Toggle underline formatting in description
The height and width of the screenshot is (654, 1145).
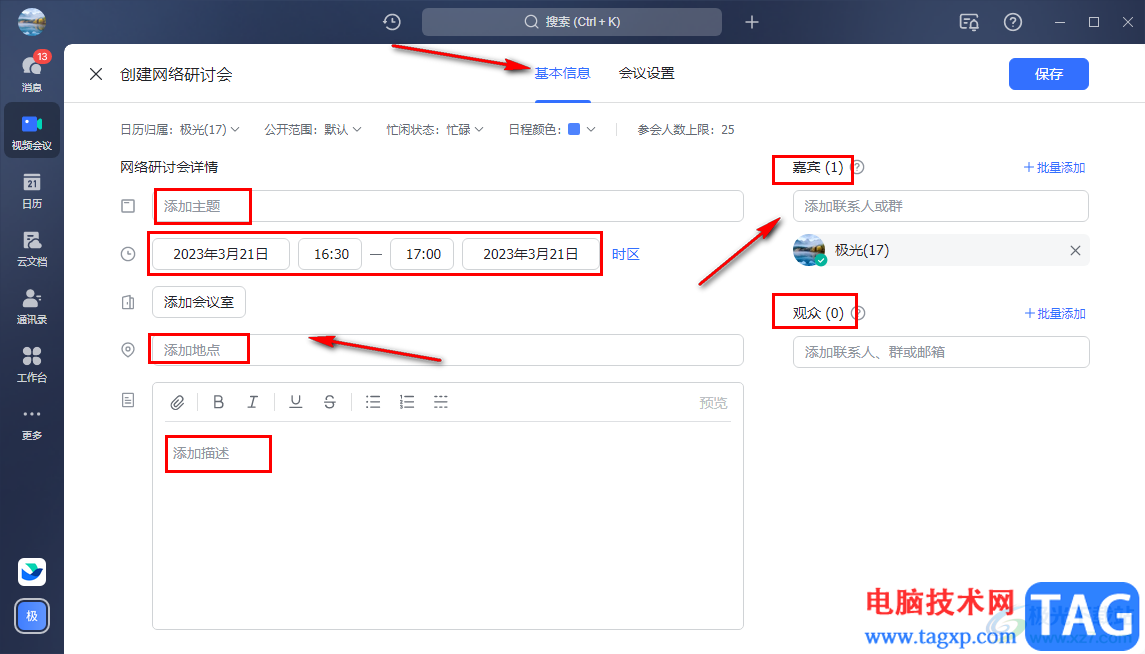pos(296,402)
